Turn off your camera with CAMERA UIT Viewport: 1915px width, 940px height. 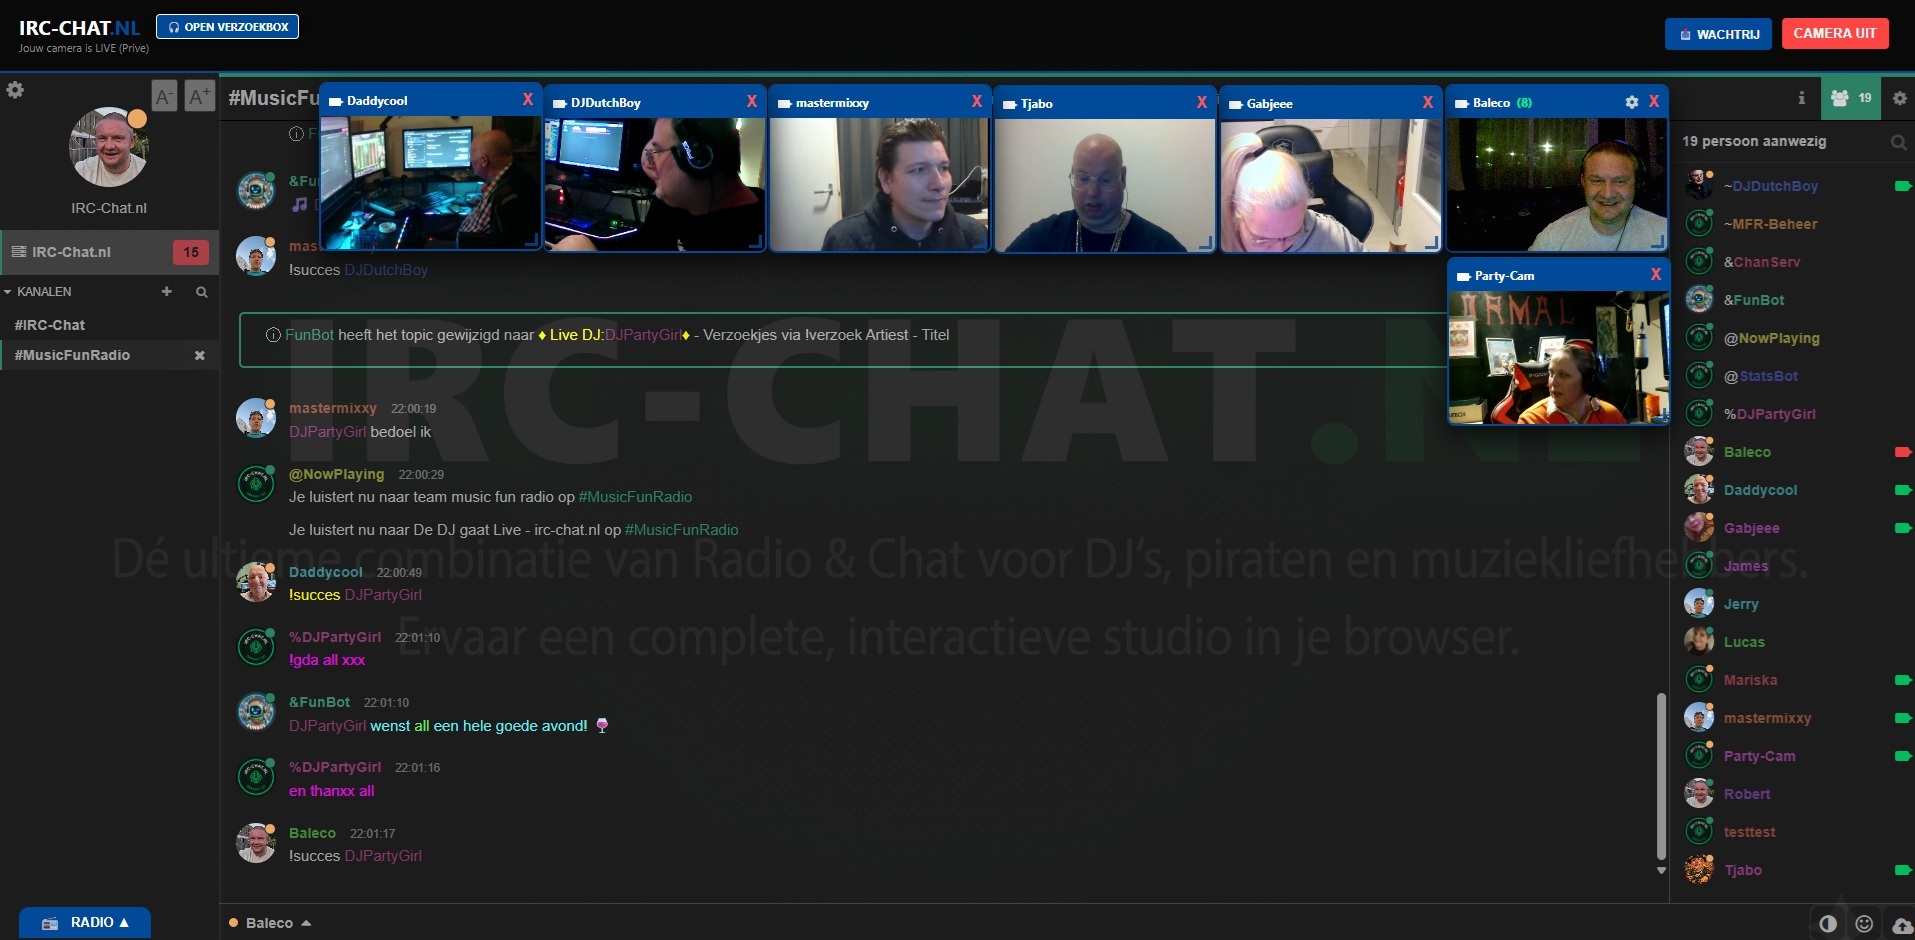1834,33
